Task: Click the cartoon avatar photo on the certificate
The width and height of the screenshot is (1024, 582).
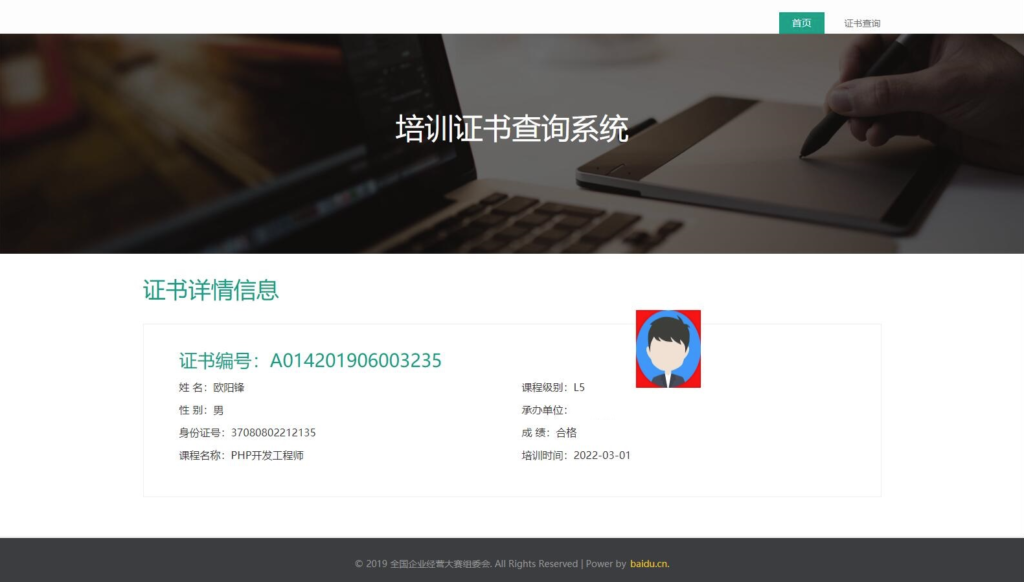Action: 669,348
